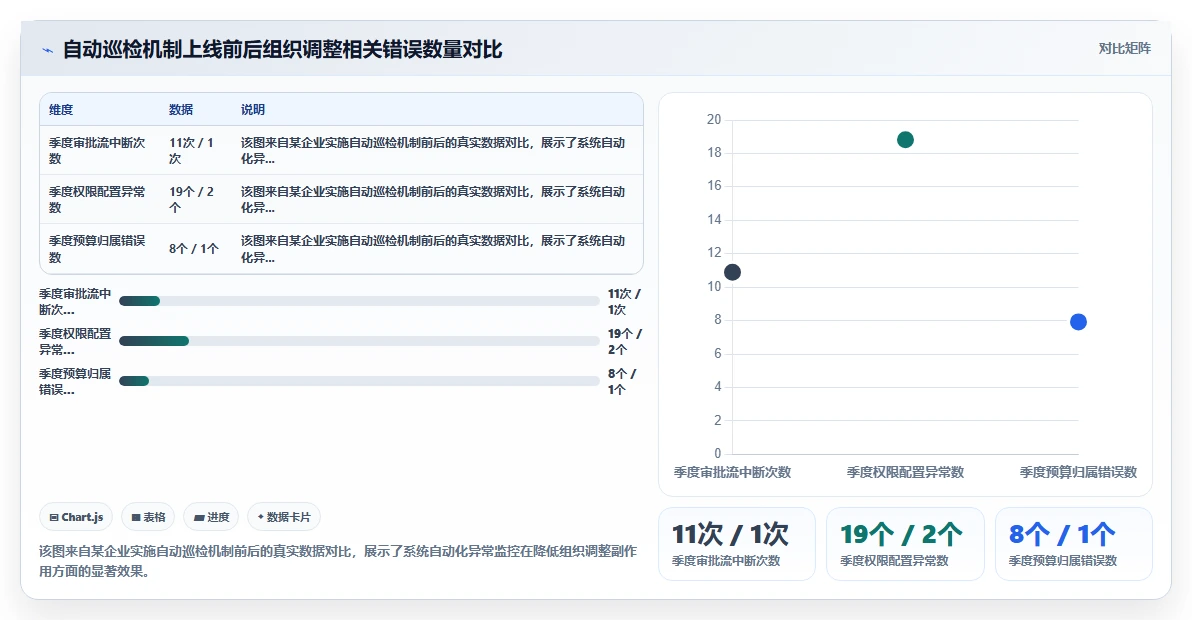Click the 数据卡片 tag chip
The image size is (1192, 620).
pos(284,517)
